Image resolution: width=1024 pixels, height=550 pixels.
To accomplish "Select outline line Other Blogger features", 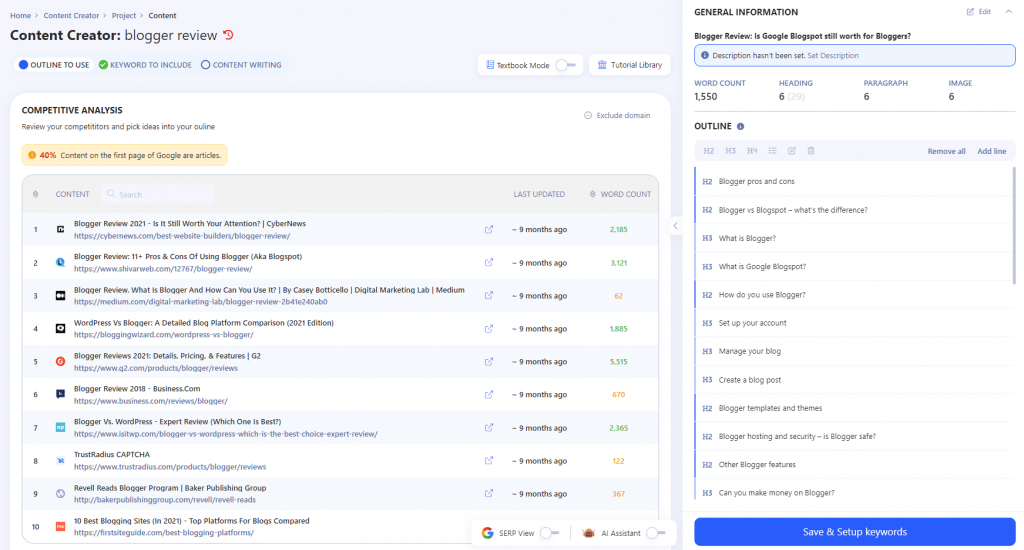I will tap(854, 464).
